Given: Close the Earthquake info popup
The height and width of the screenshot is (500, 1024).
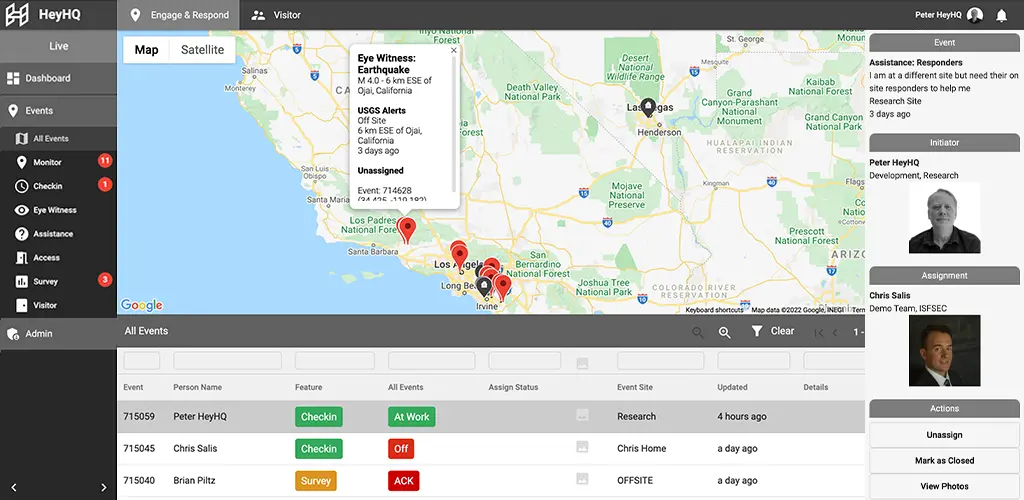Looking at the screenshot, I should tap(454, 50).
